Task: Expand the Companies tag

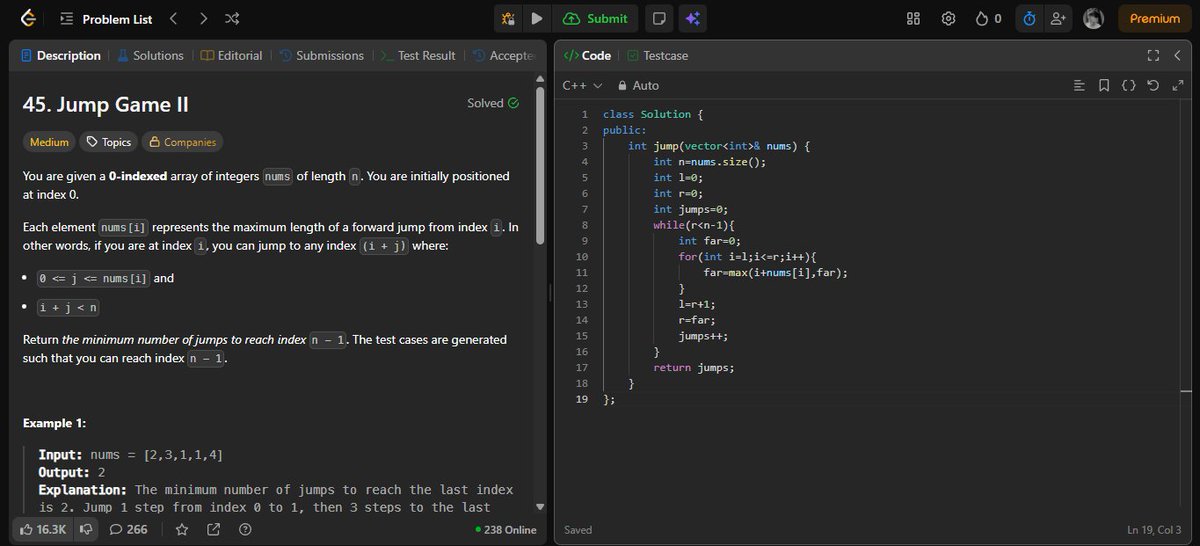Action: coord(182,142)
